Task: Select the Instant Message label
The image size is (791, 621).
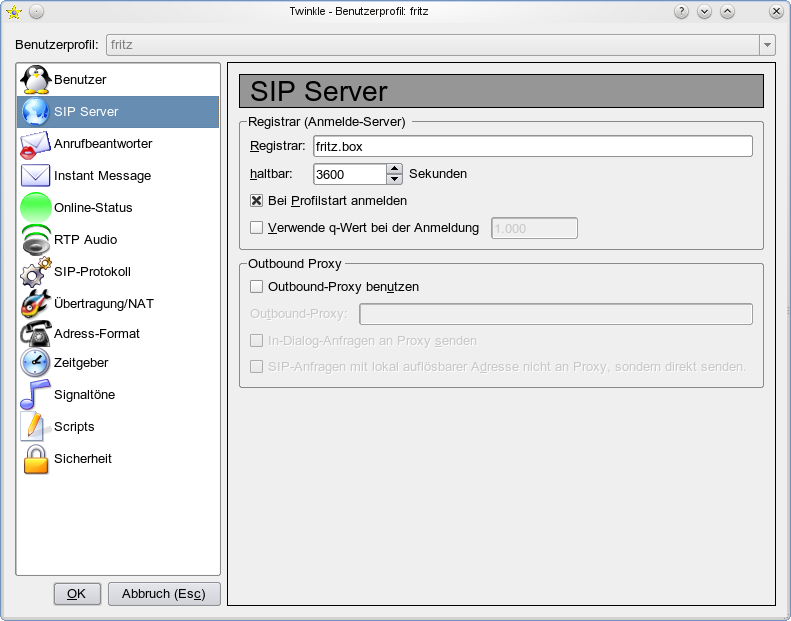Action: tap(102, 176)
